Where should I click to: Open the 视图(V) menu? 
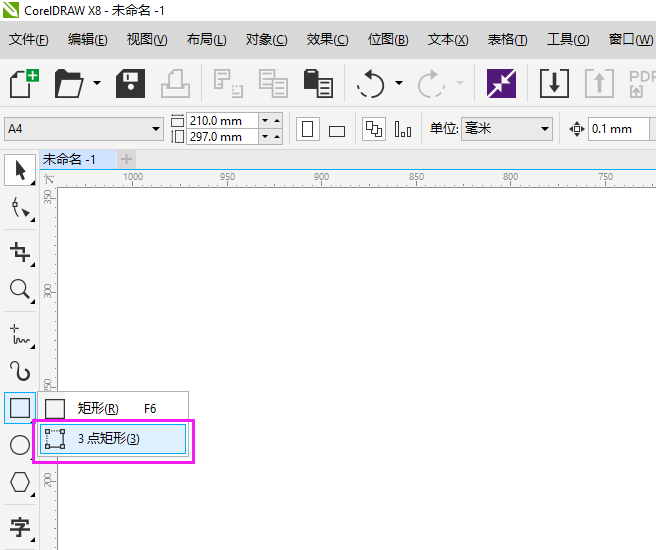147,40
